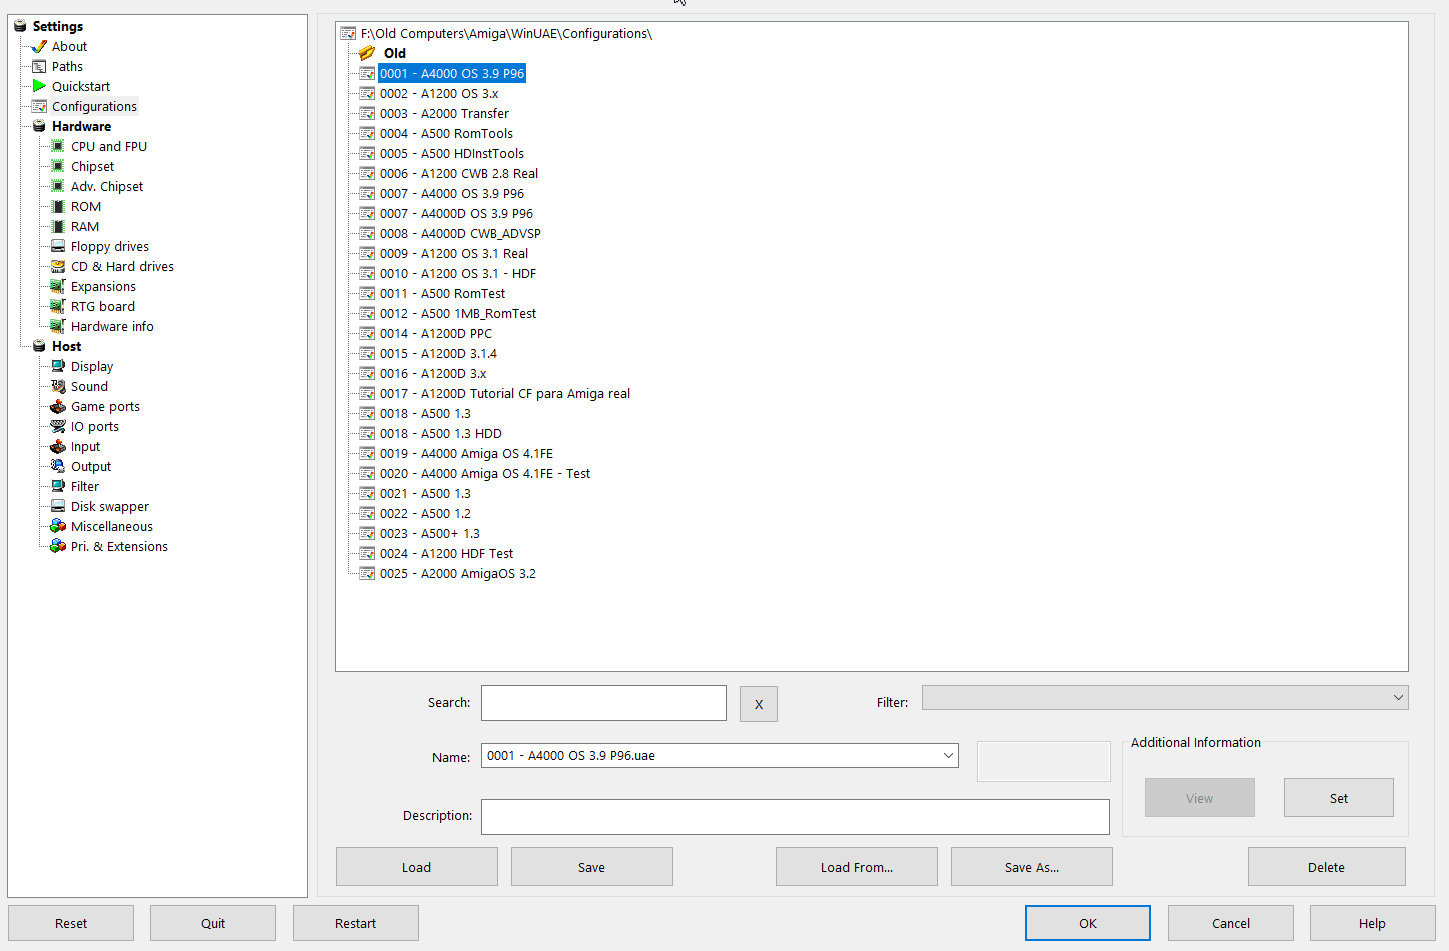Focus the Search input field
1449x951 pixels.
point(604,703)
